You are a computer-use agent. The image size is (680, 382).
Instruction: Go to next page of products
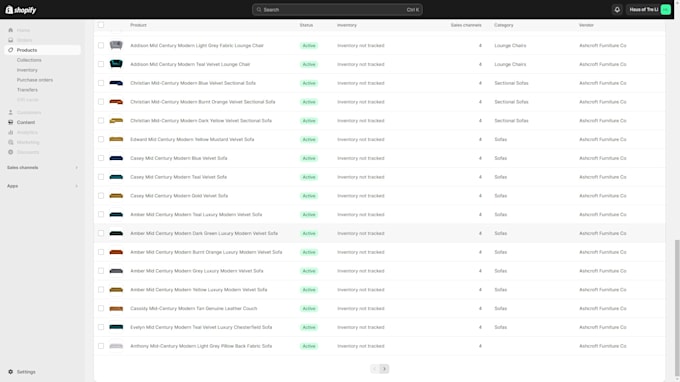(384, 369)
